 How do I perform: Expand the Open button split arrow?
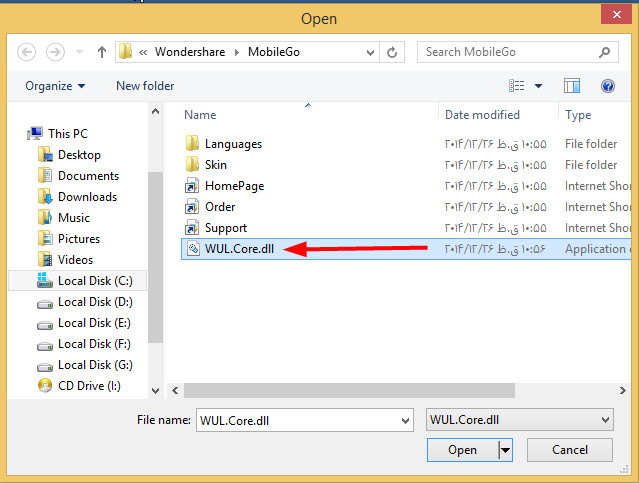pyautogui.click(x=505, y=450)
